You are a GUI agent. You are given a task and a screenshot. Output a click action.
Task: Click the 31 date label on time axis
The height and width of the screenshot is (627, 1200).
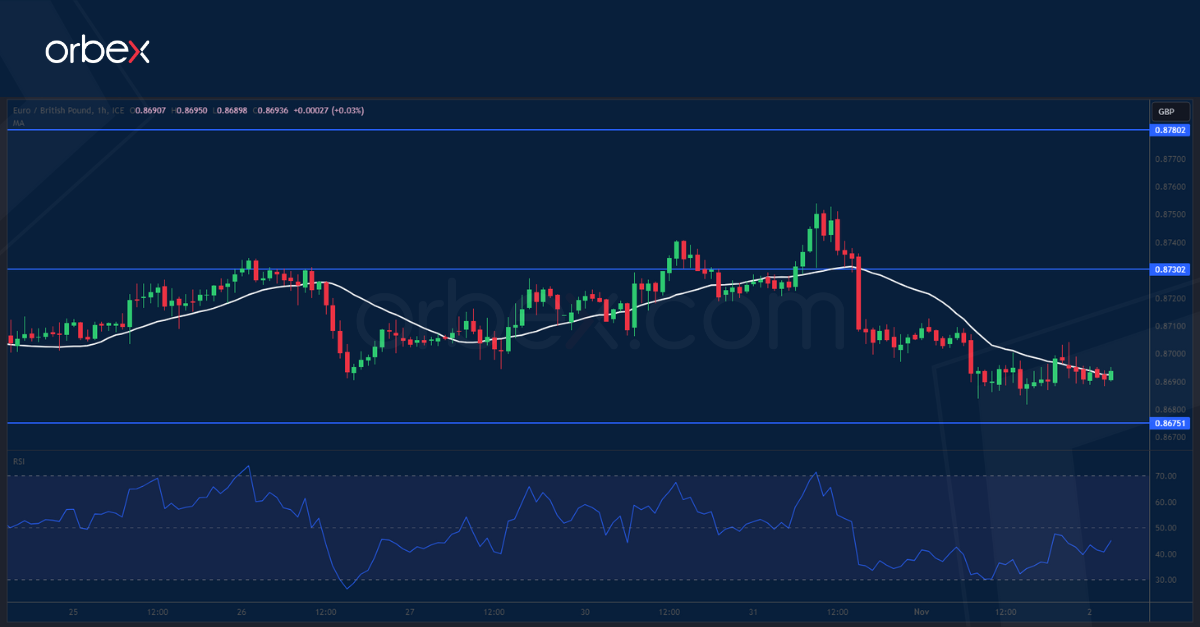coord(752,611)
